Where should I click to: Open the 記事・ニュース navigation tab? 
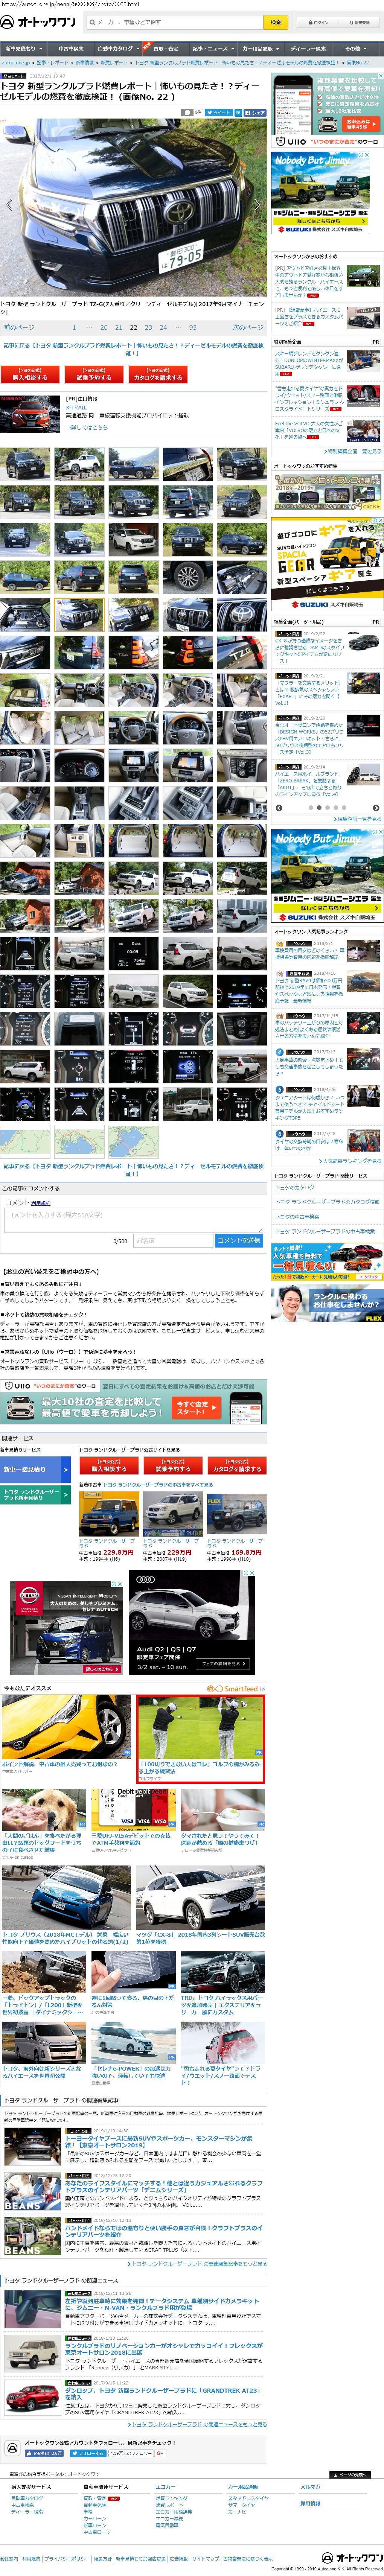pos(211,48)
